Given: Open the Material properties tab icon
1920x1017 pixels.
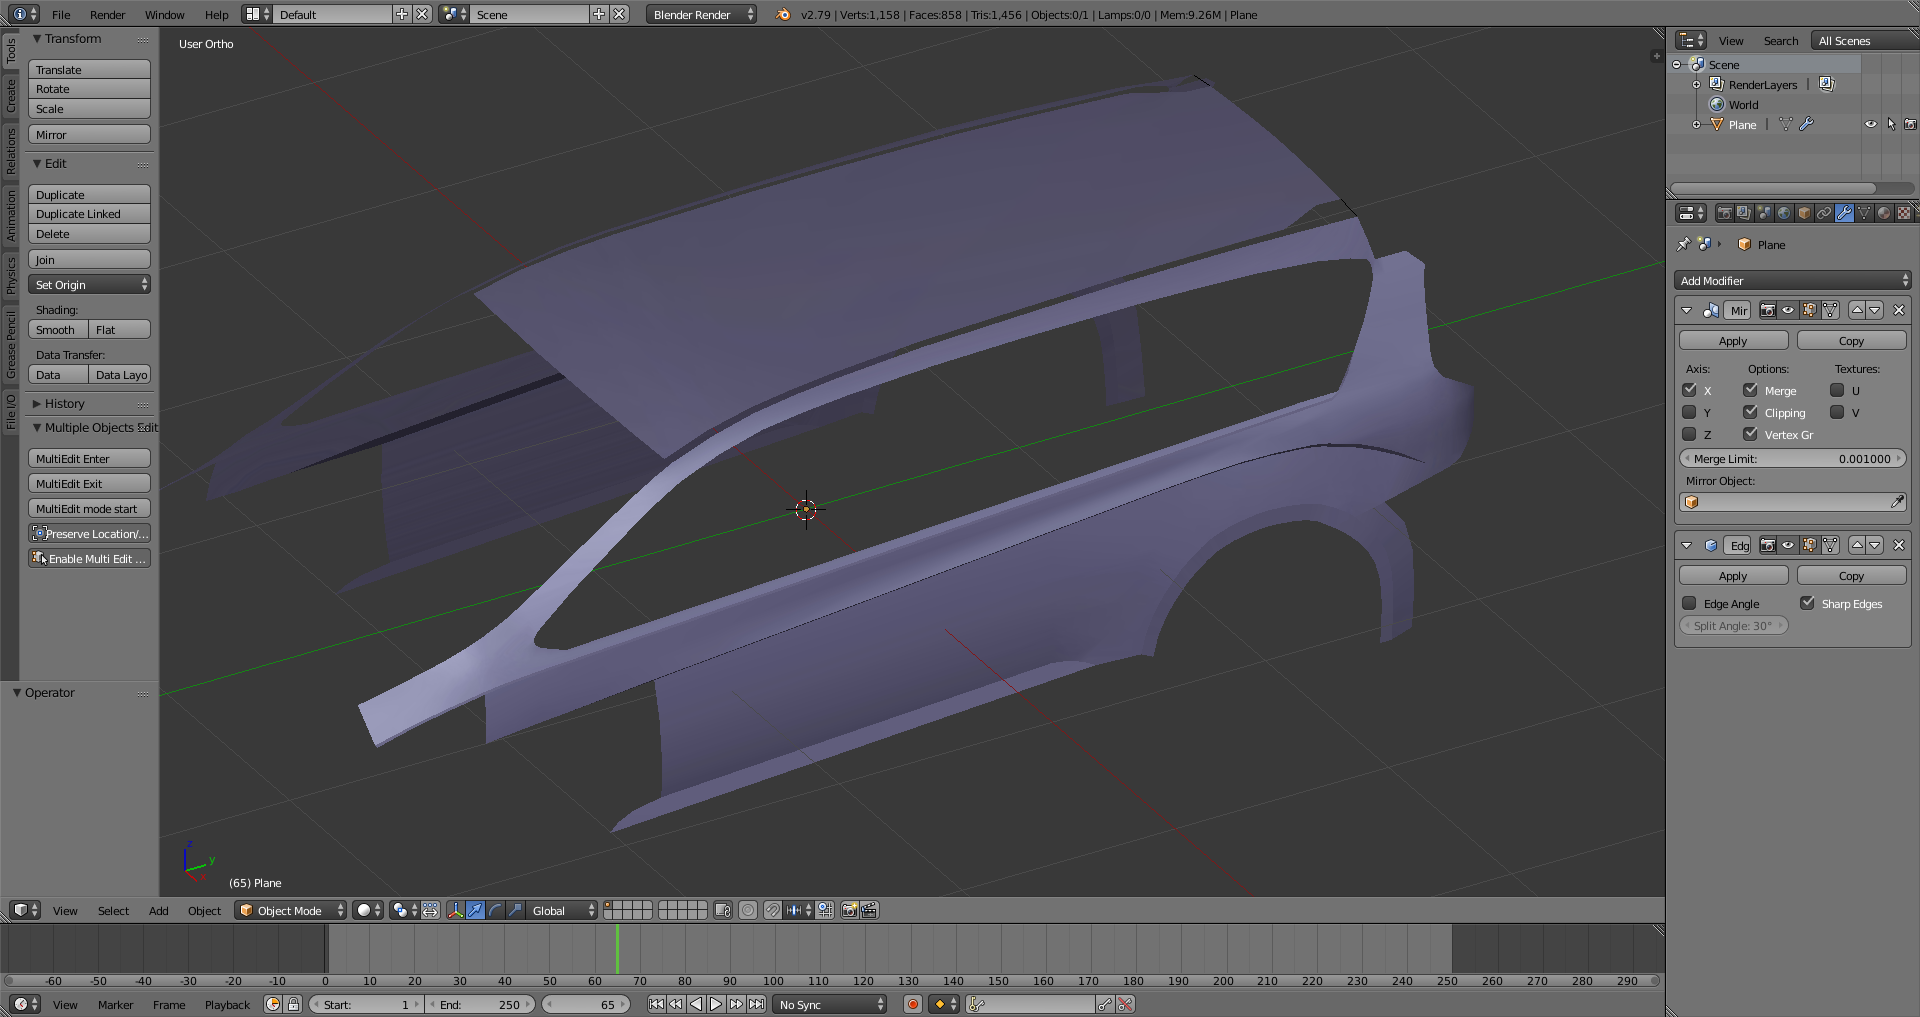Looking at the screenshot, I should pyautogui.click(x=1884, y=213).
